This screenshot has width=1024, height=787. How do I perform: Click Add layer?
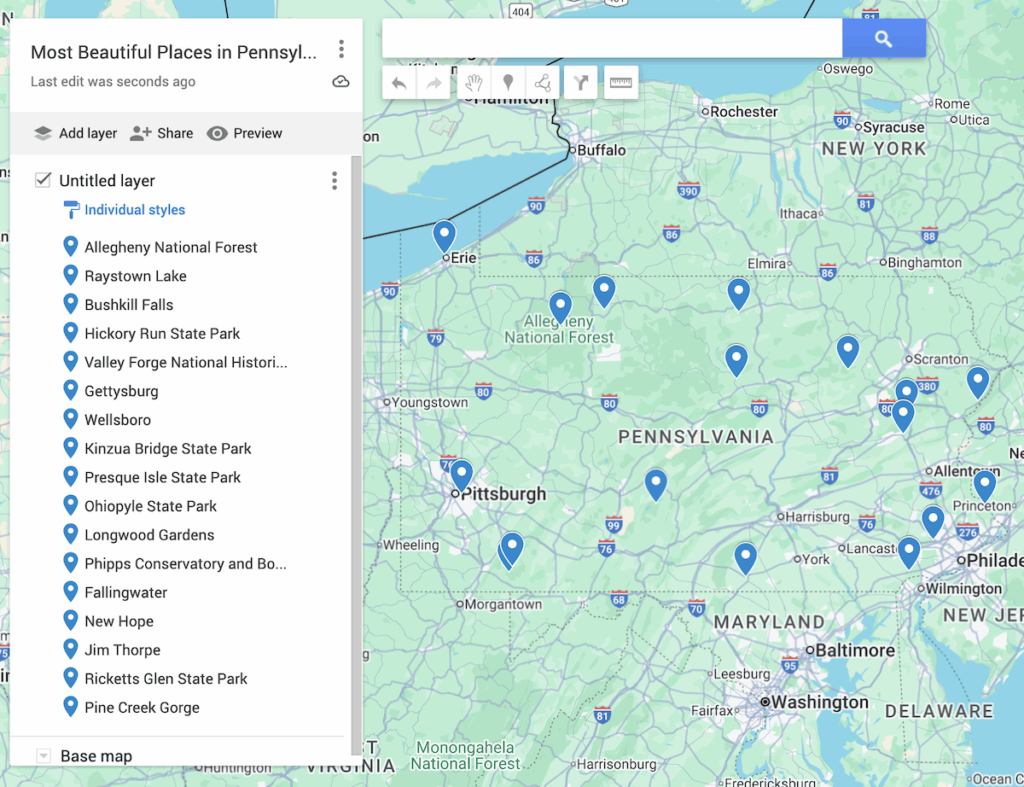click(75, 133)
